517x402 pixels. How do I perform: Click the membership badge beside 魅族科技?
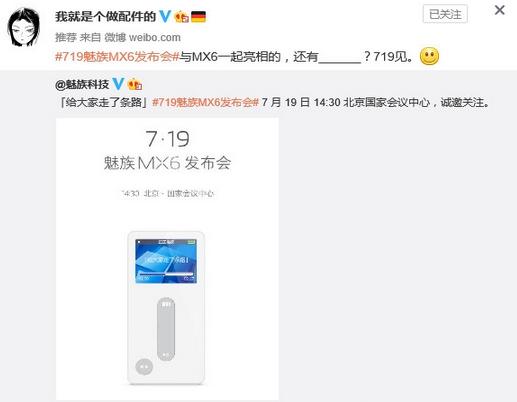coord(135,84)
